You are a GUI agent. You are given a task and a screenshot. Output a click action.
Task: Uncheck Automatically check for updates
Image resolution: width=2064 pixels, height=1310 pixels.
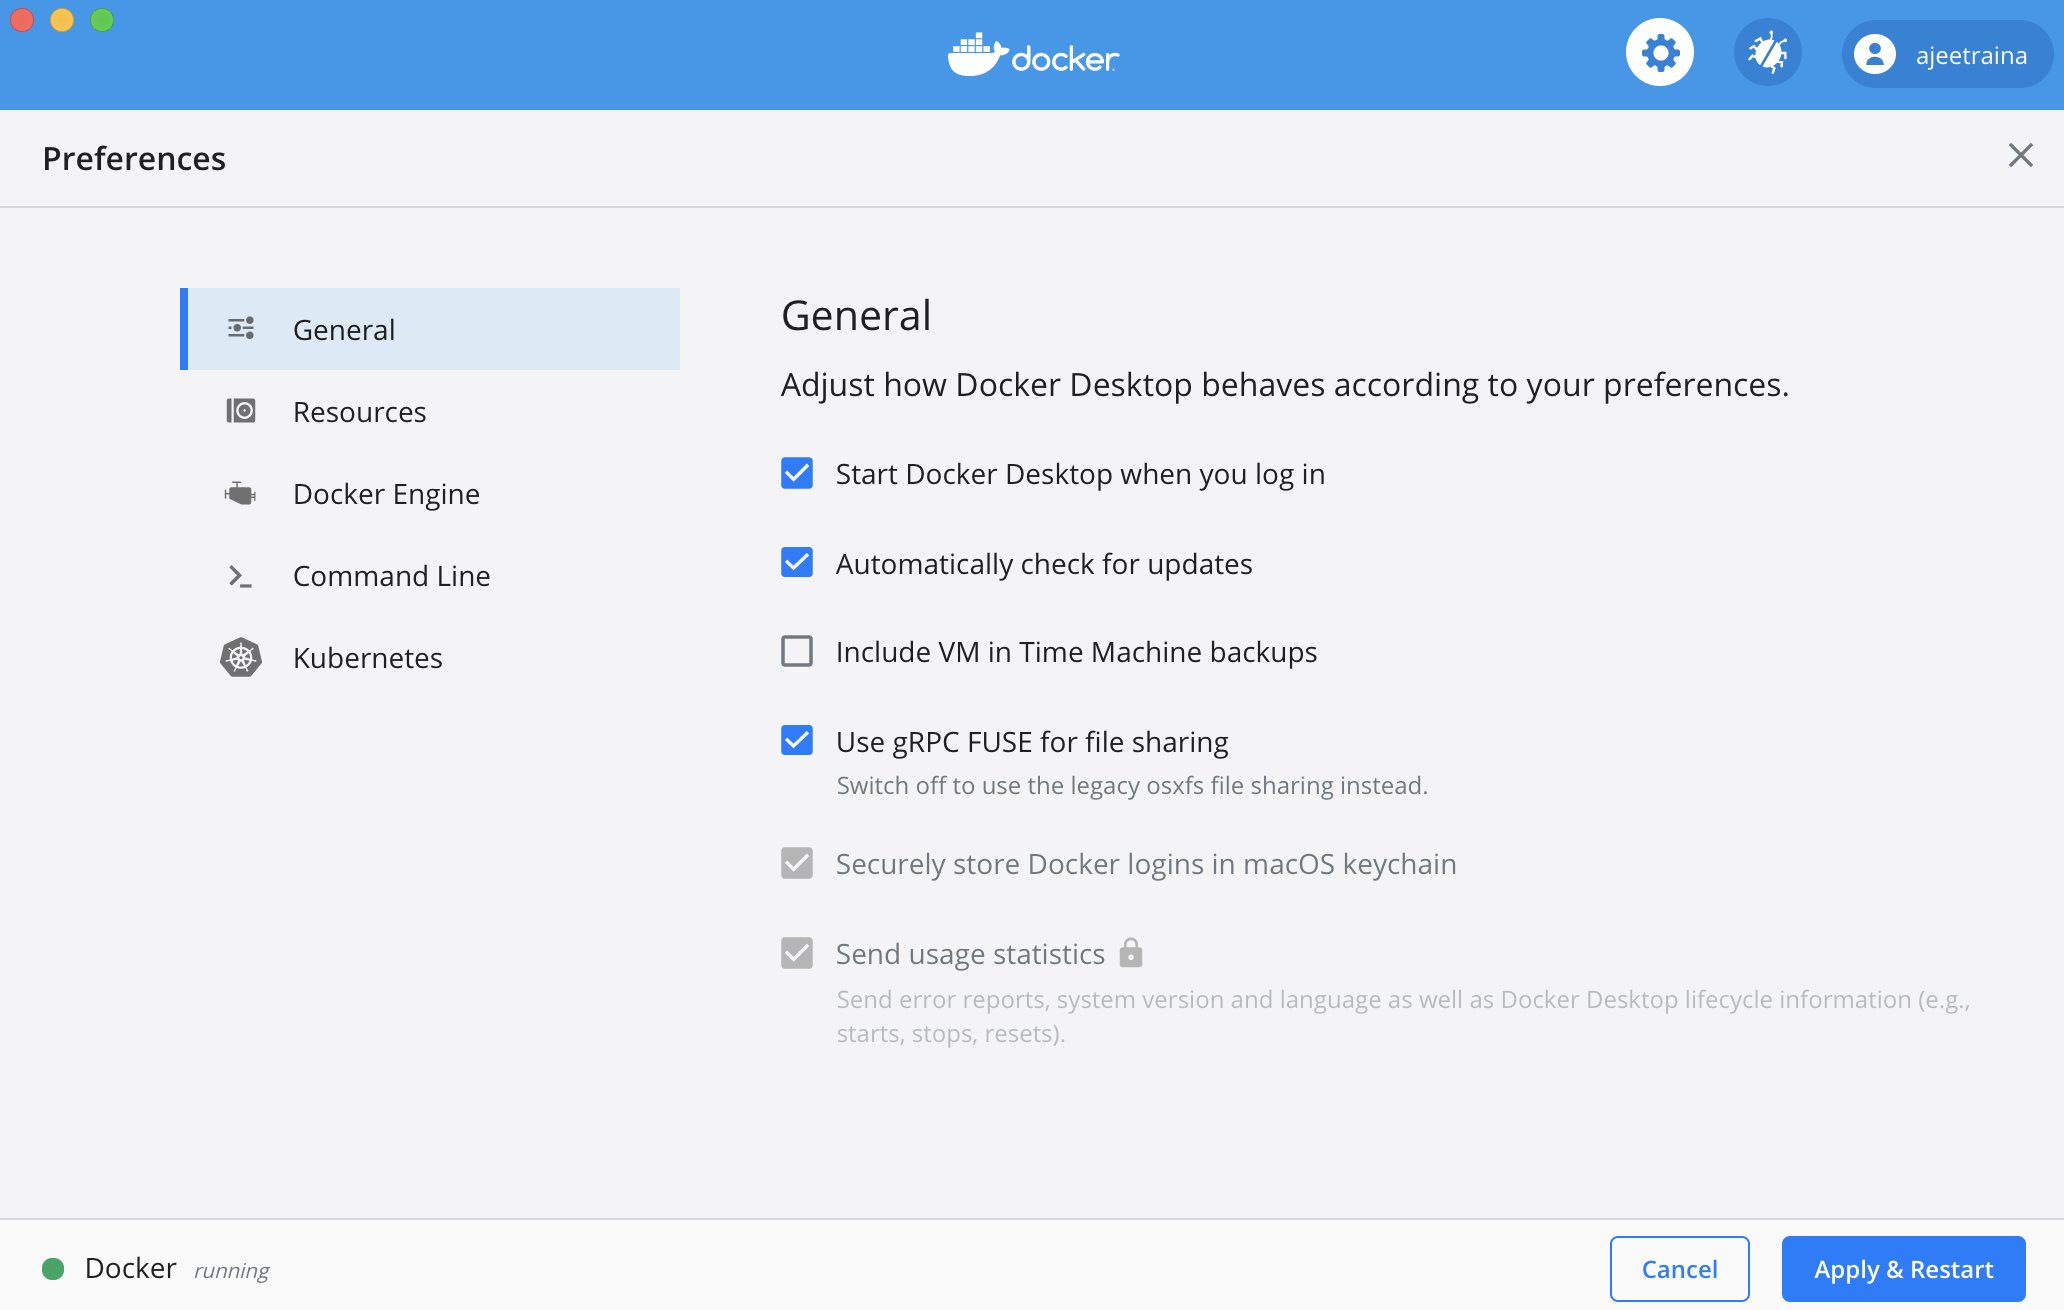(797, 563)
